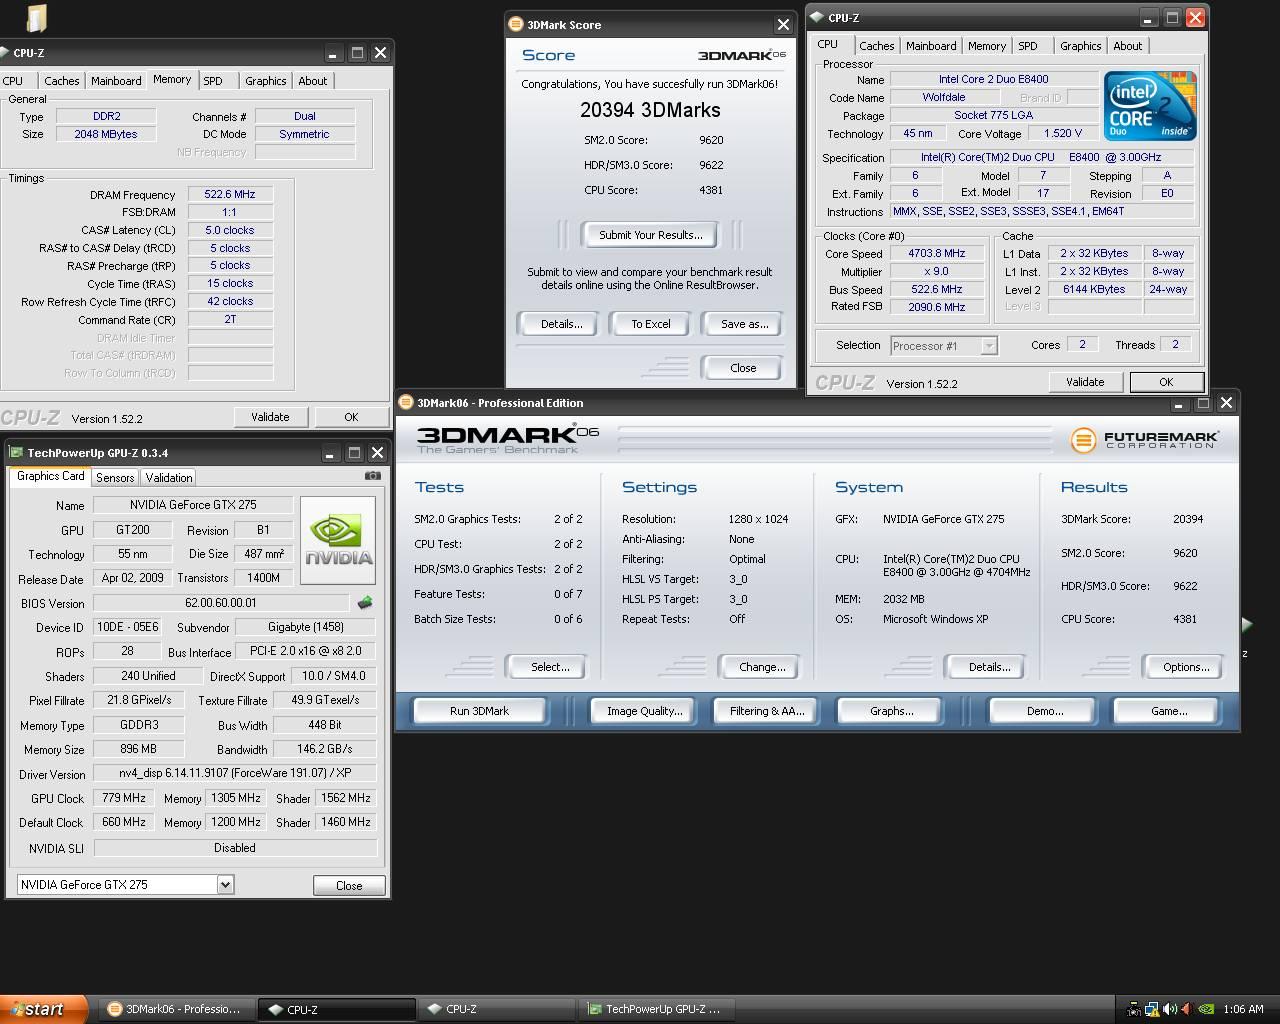
Task: Click the Core Voltage 1.520 V value
Action: (x=1062, y=133)
